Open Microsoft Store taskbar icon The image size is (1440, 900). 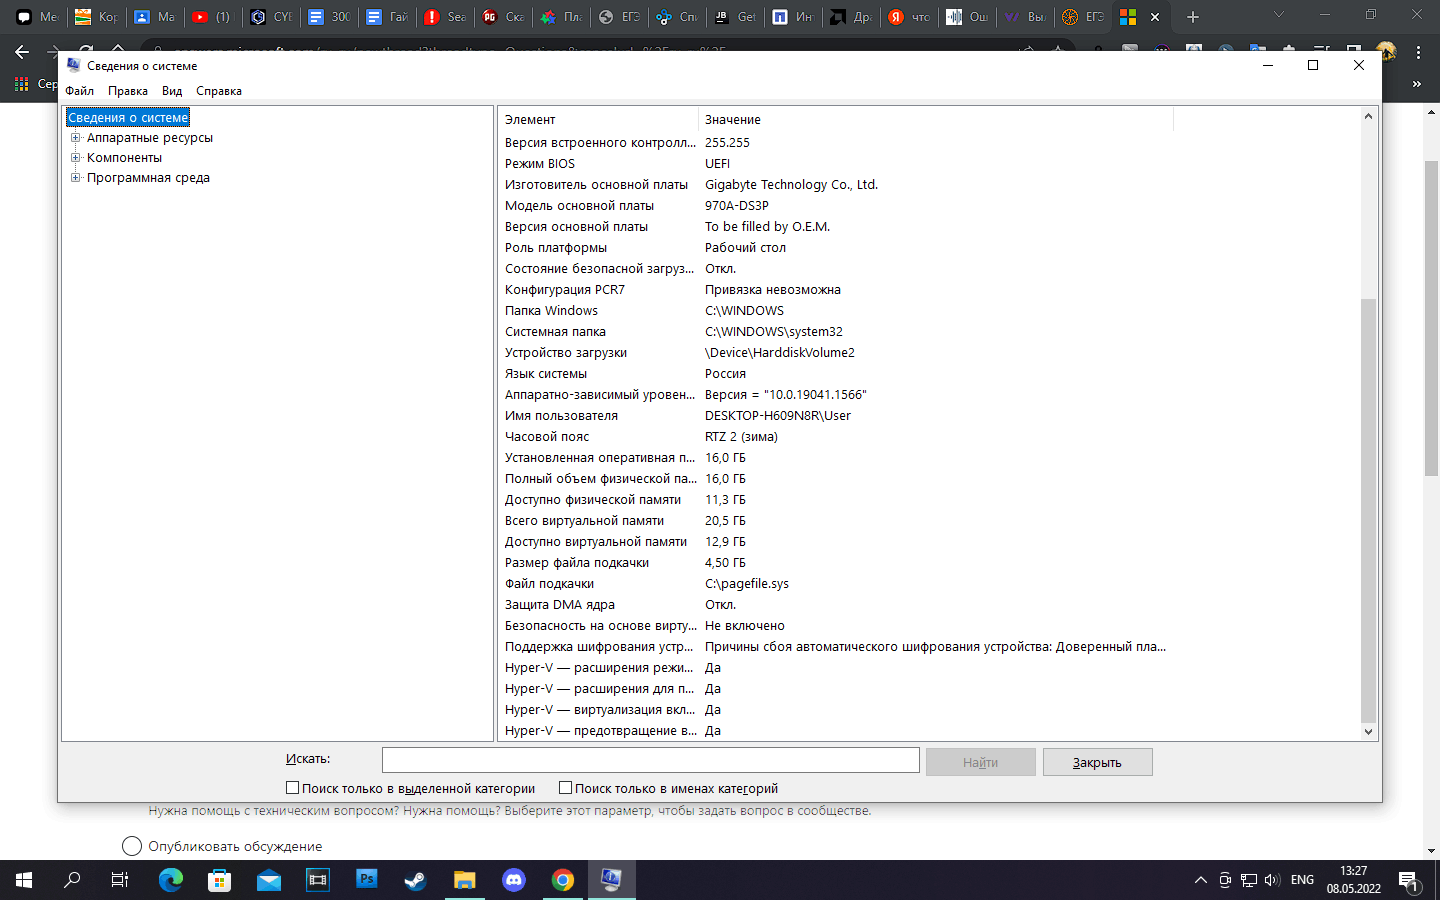point(219,880)
